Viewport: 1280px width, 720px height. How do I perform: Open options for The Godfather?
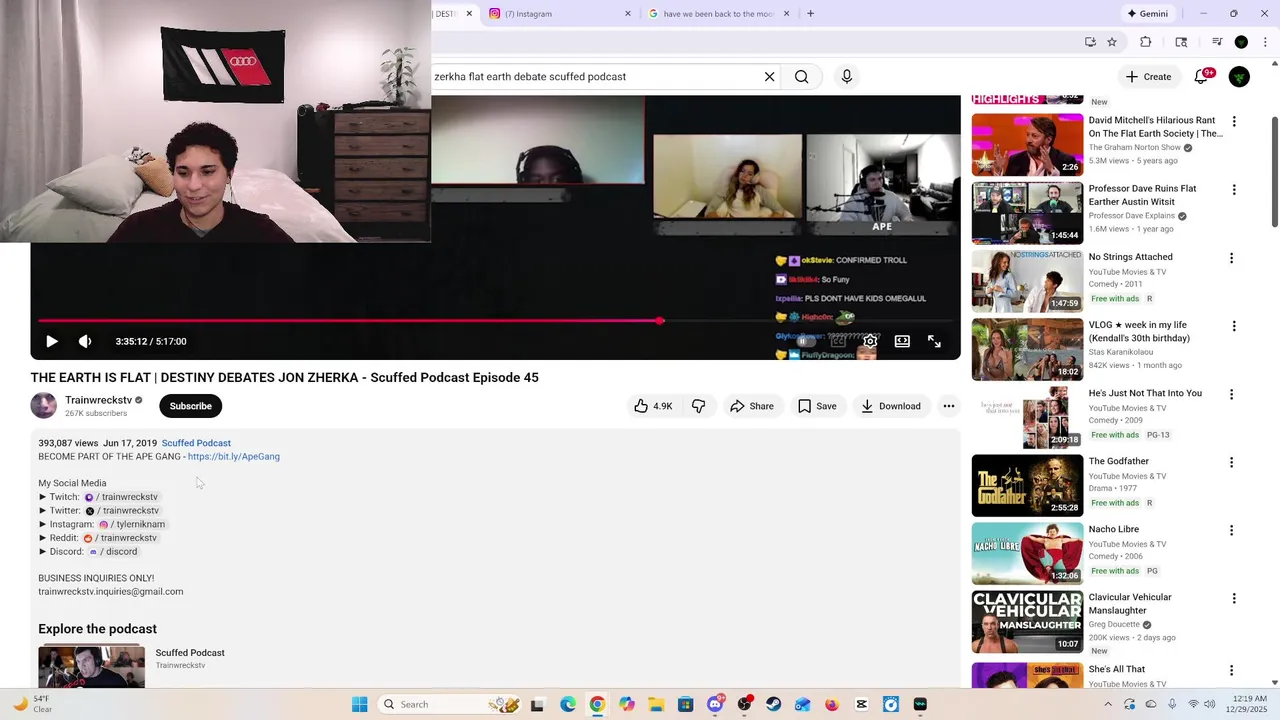coord(1231,462)
